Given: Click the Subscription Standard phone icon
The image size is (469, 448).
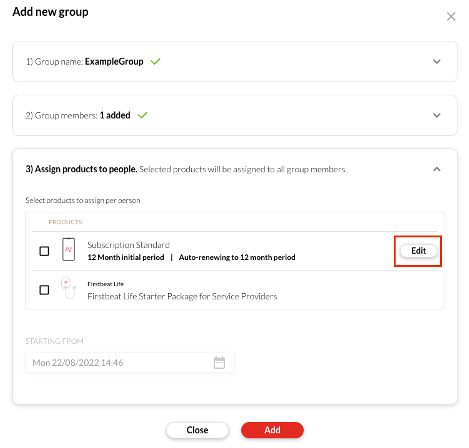Looking at the screenshot, I should [x=68, y=249].
